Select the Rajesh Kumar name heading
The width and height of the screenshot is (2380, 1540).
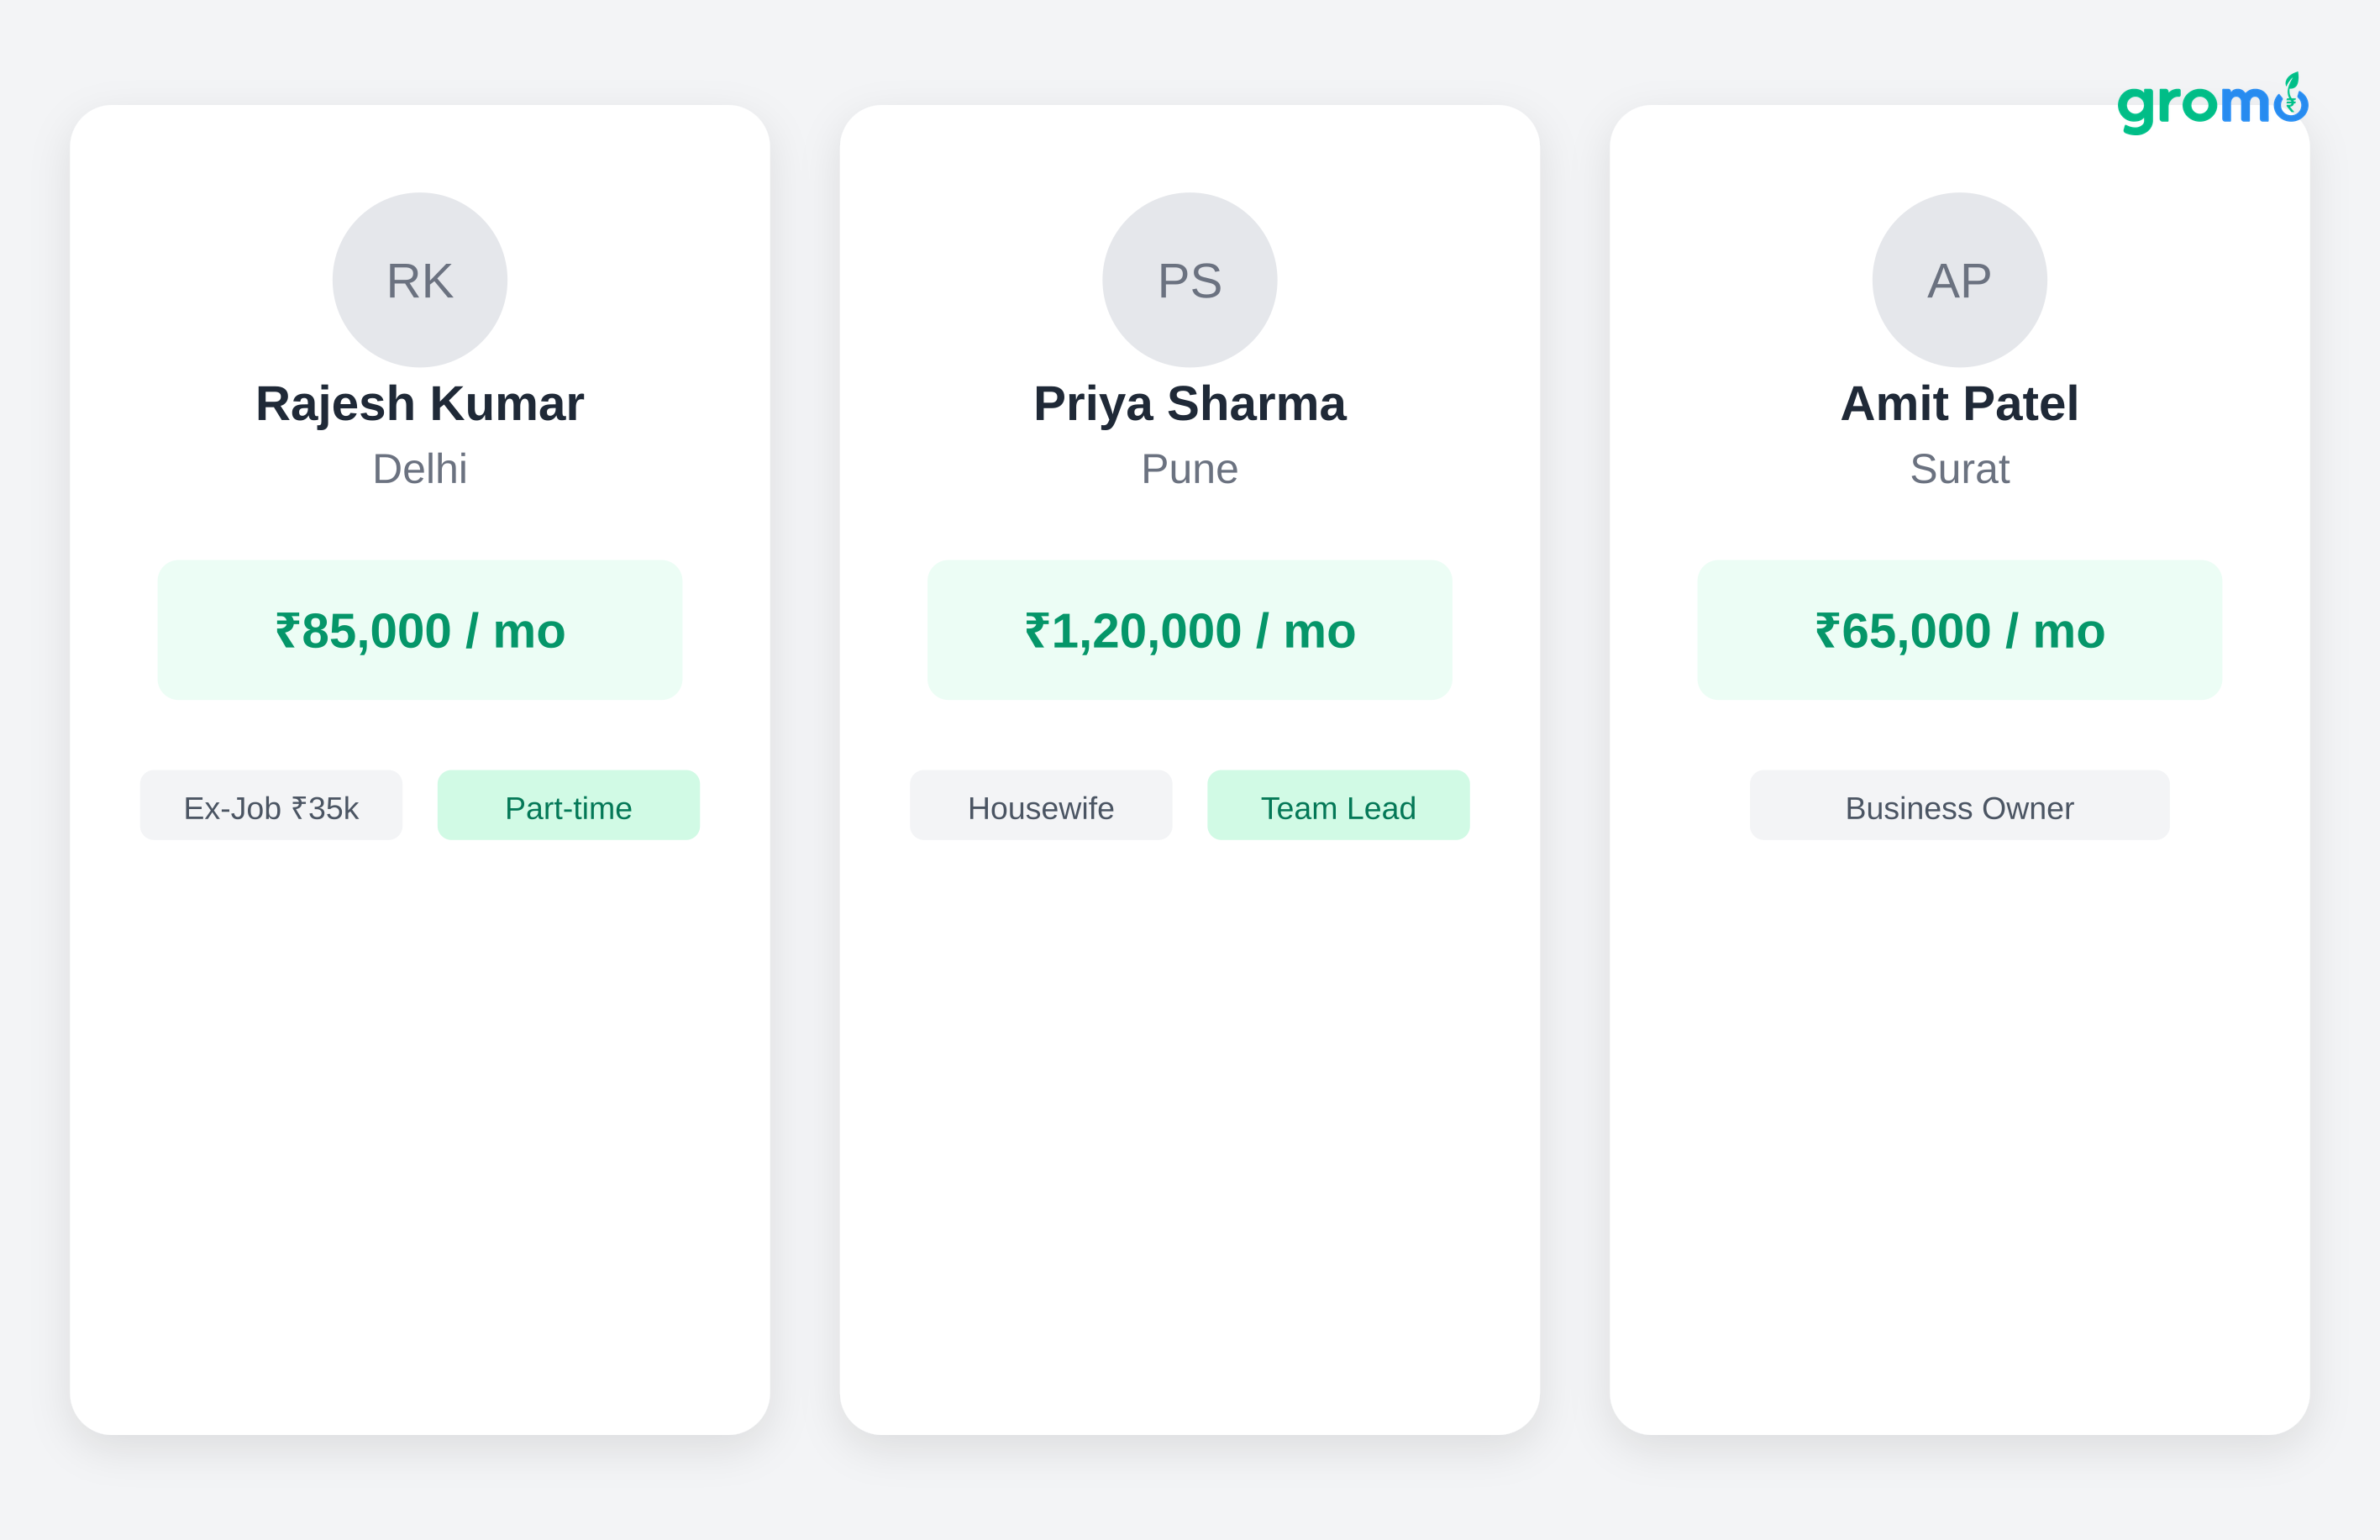point(420,404)
